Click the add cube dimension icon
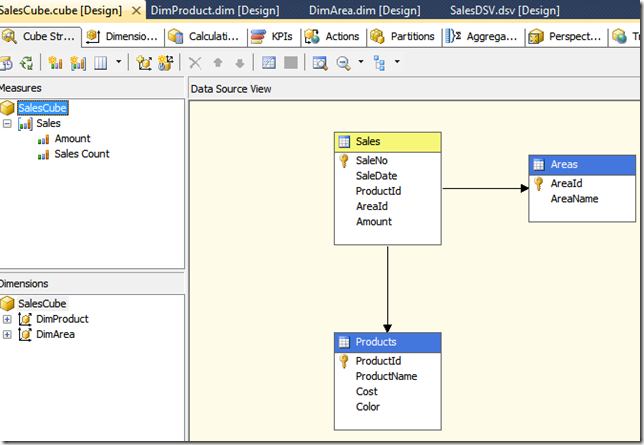Image resolution: width=644 pixels, height=445 pixels. [144, 62]
